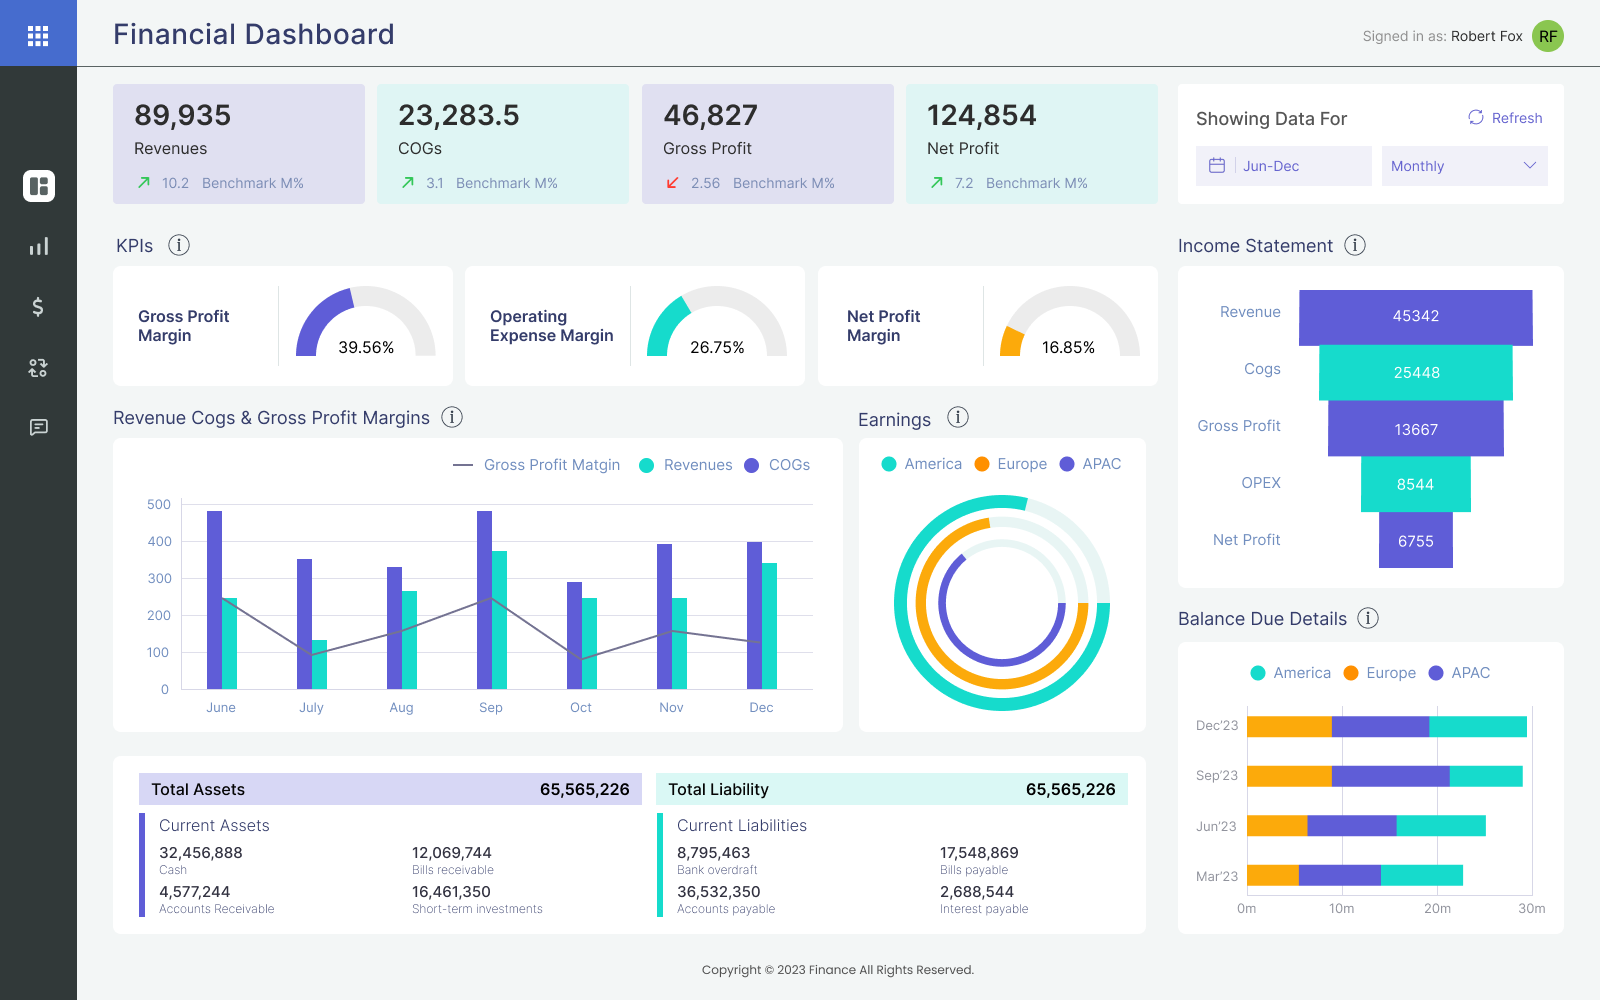Click the Revenue bar in Income Statement
The height and width of the screenshot is (1000, 1600).
[1415, 316]
